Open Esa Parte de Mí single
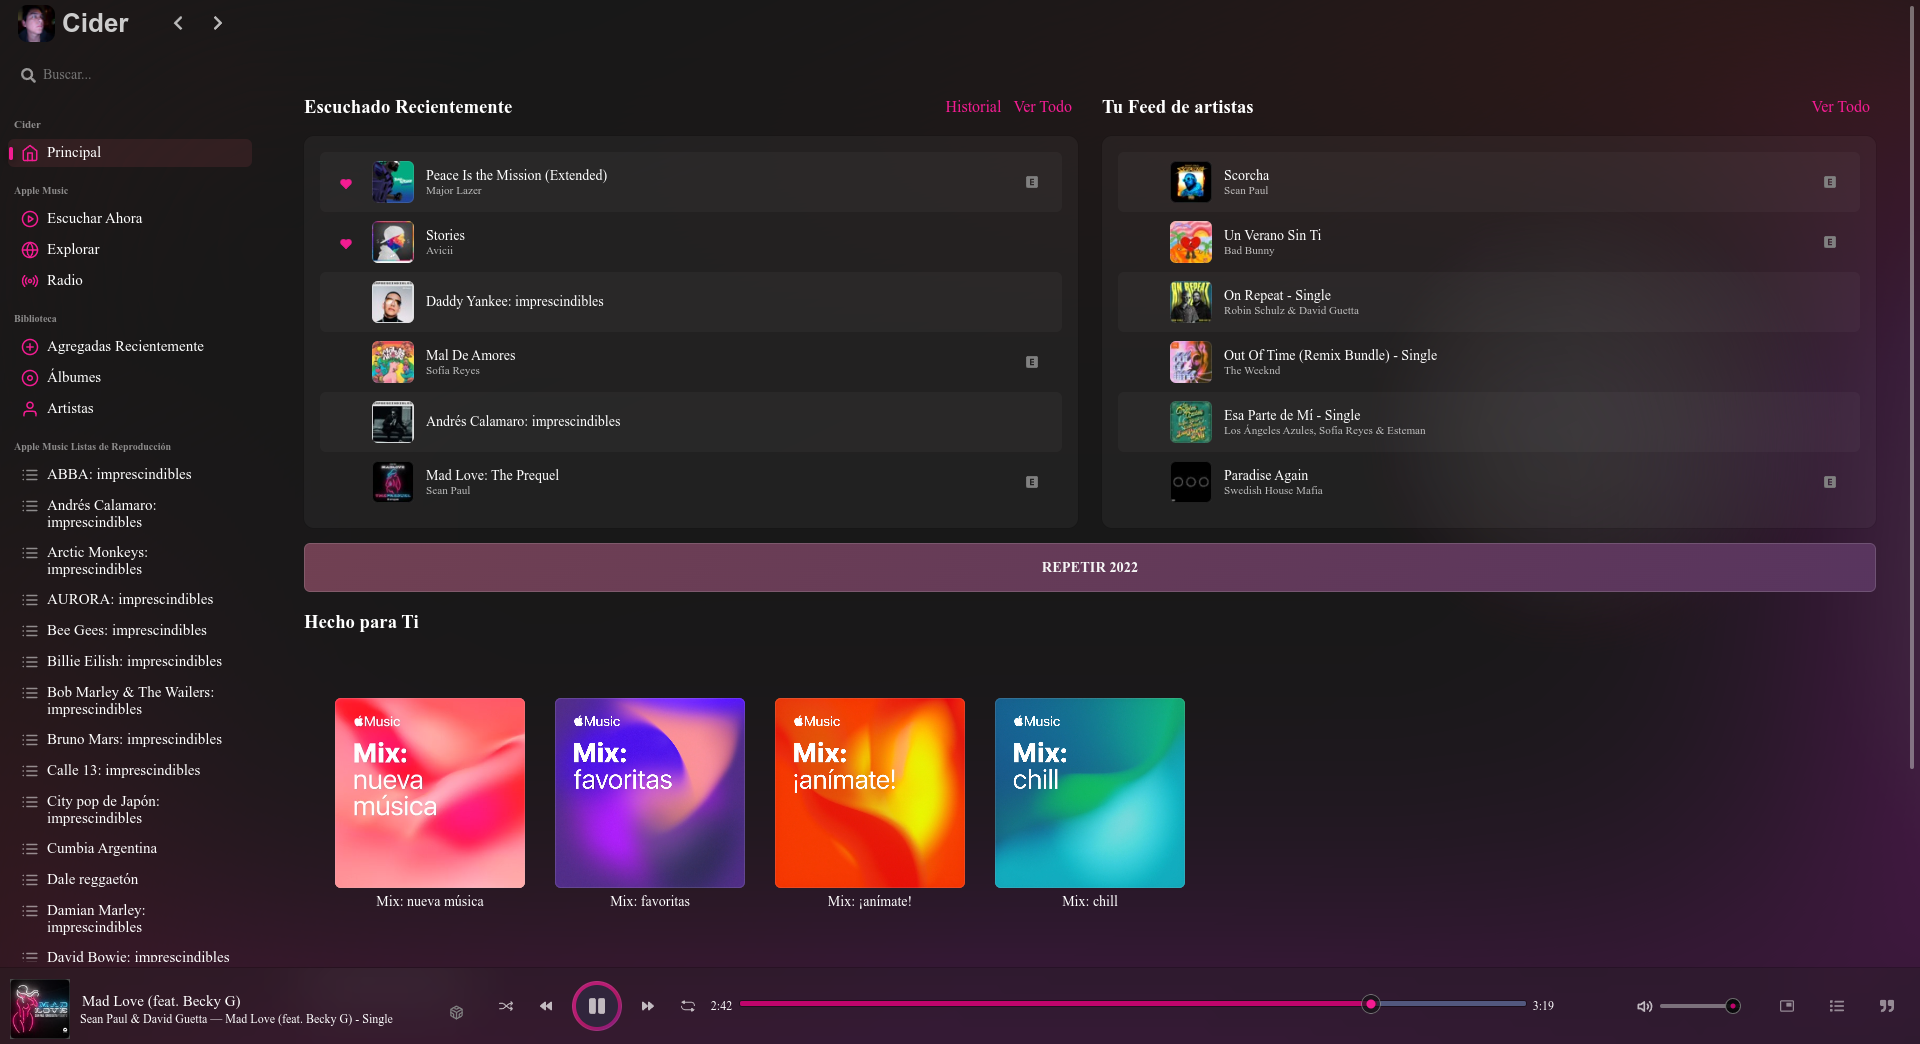This screenshot has width=1920, height=1044. [1489, 422]
